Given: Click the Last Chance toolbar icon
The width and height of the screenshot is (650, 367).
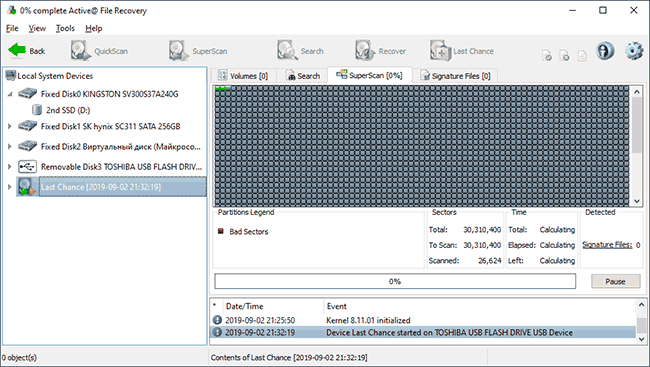Looking at the screenshot, I should pyautogui.click(x=440, y=51).
